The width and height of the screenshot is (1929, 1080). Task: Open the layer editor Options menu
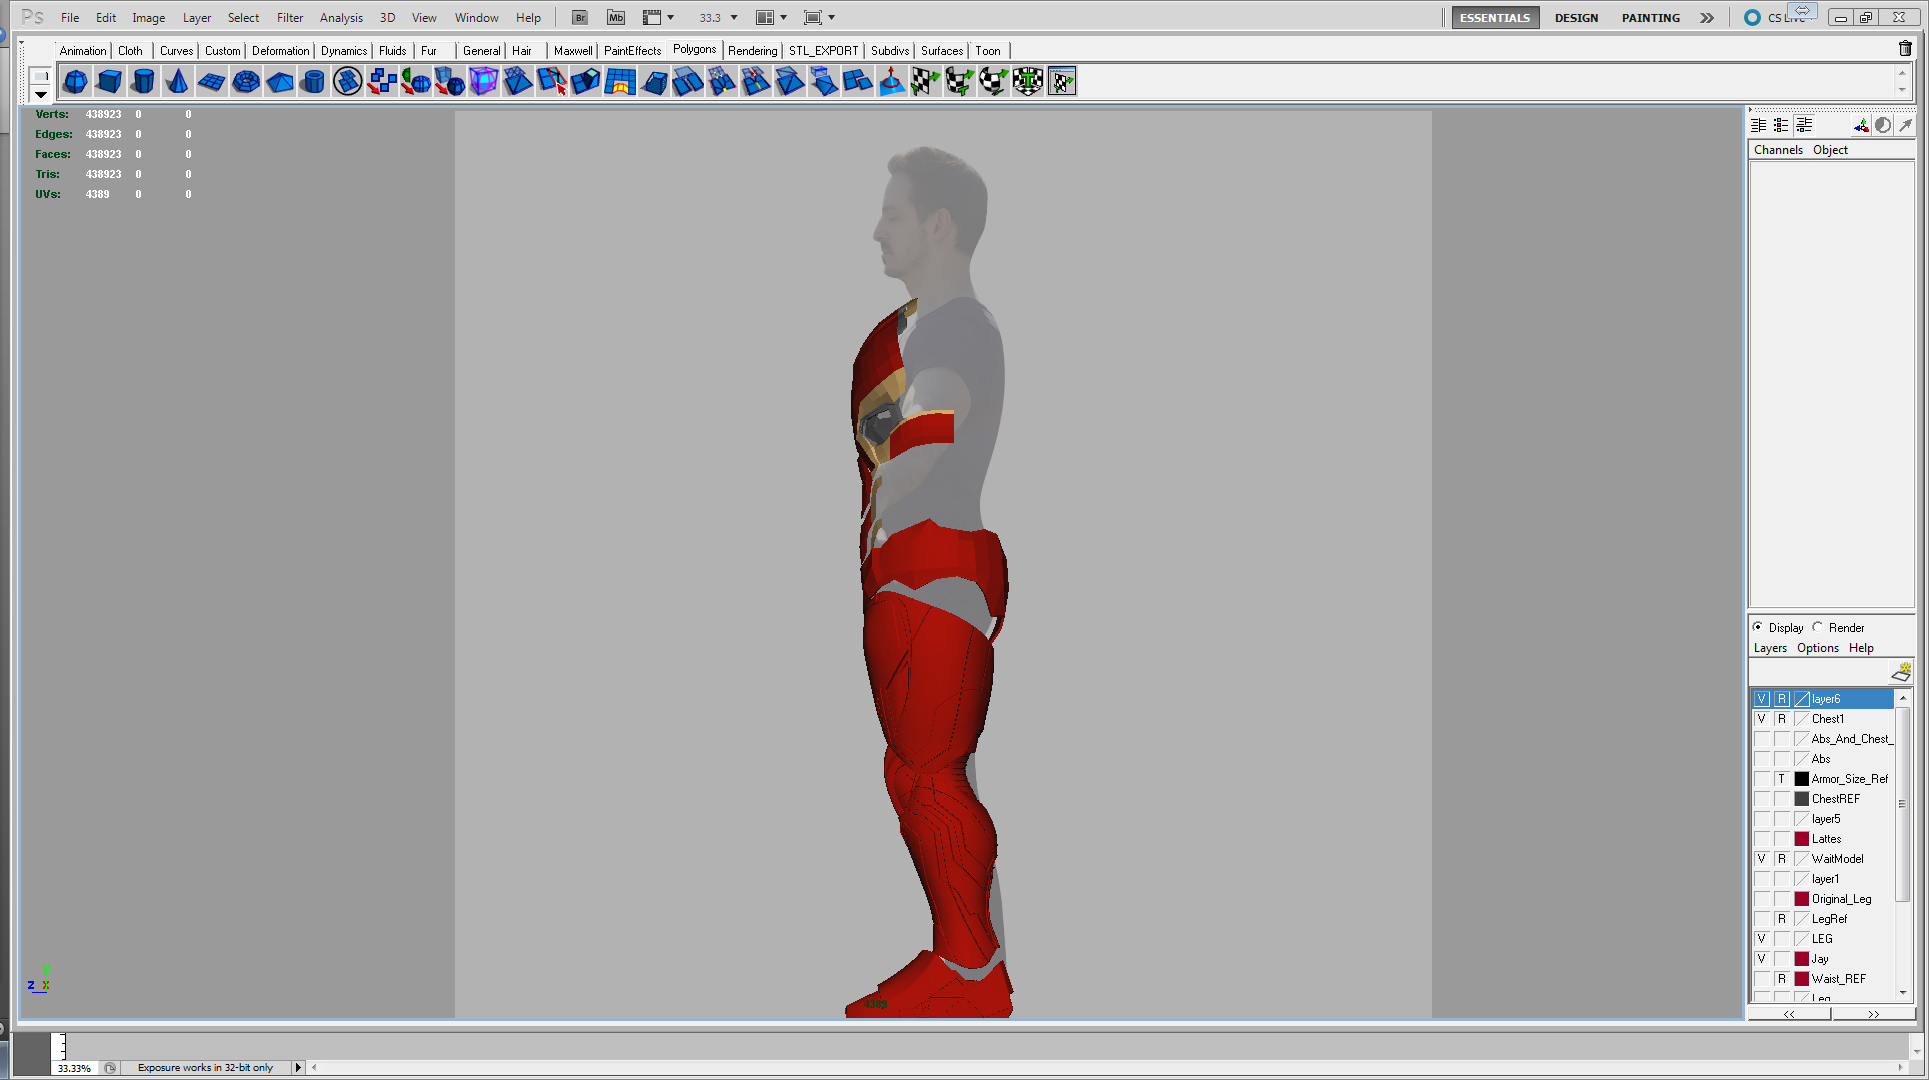[x=1818, y=648]
